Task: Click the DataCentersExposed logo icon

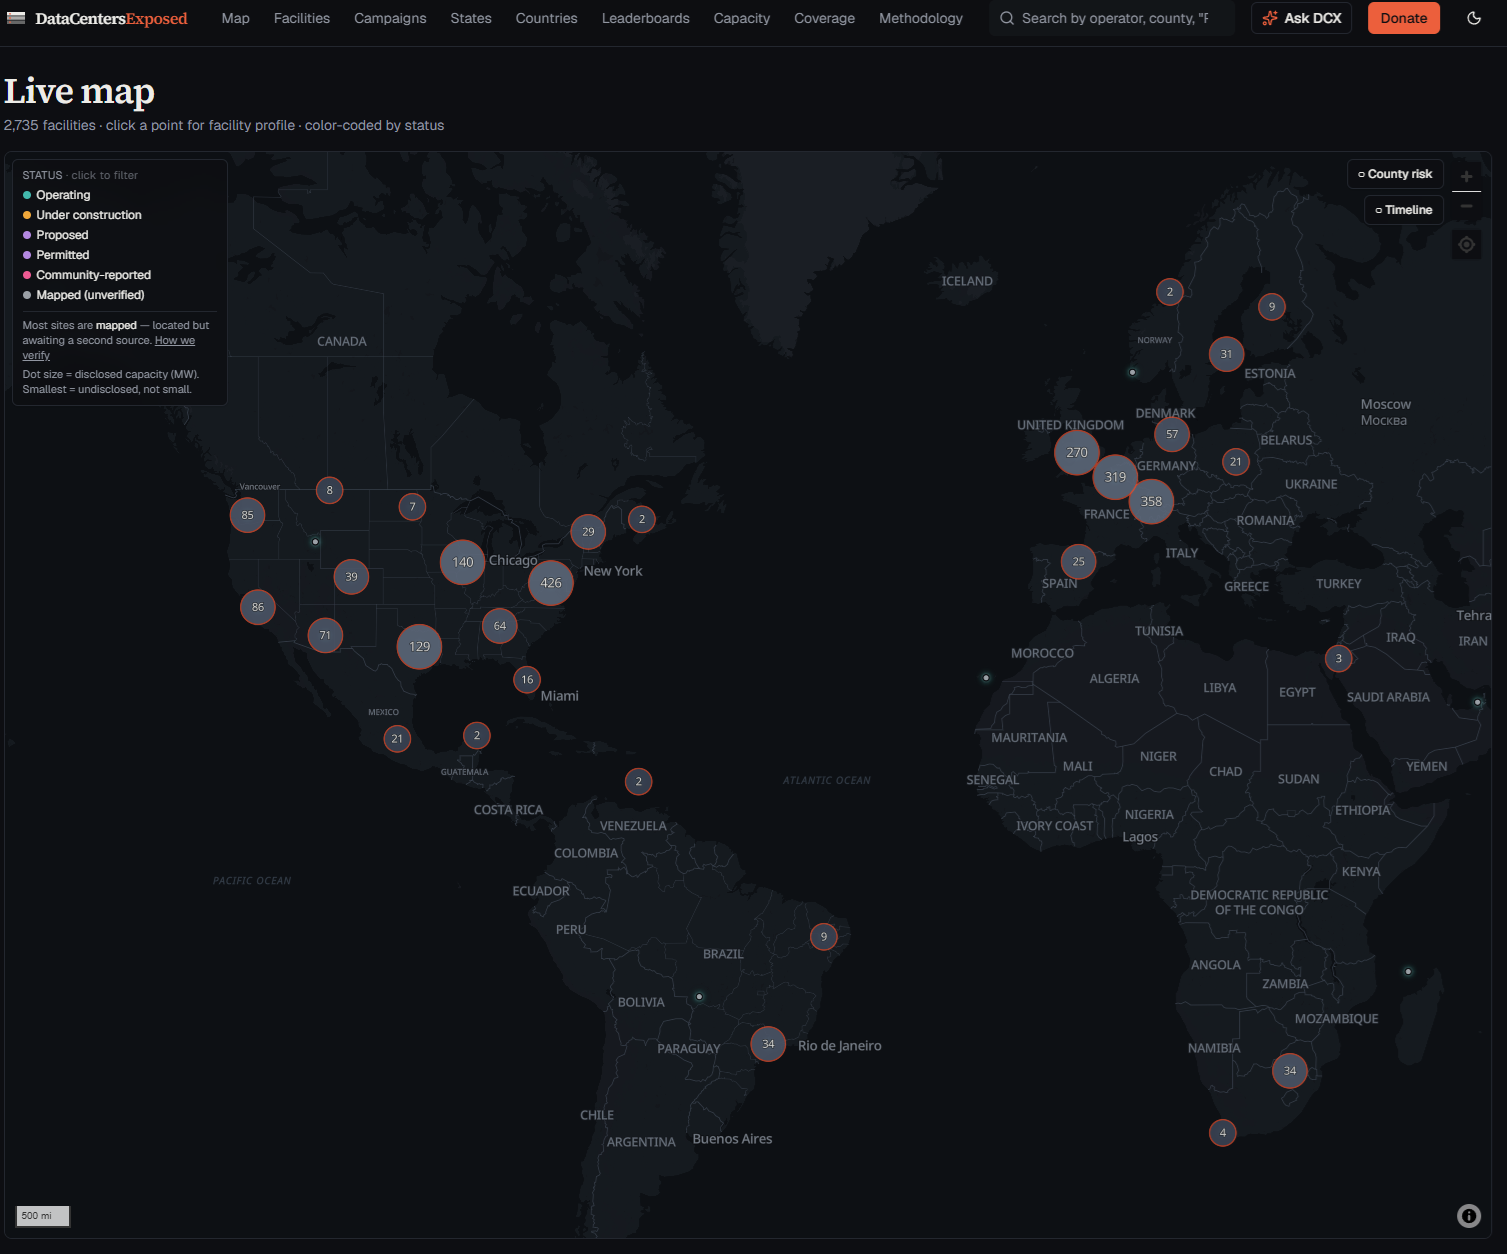Action: (16, 18)
